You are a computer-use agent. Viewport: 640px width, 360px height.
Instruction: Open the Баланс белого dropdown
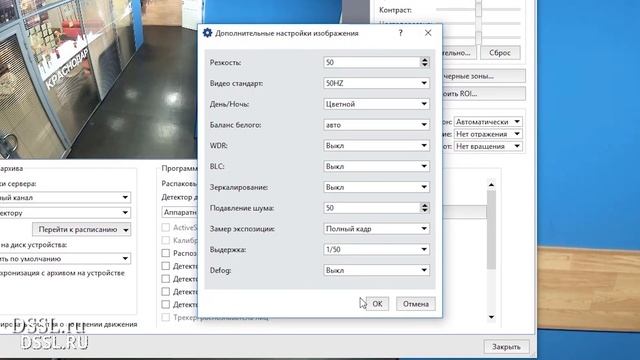376,124
